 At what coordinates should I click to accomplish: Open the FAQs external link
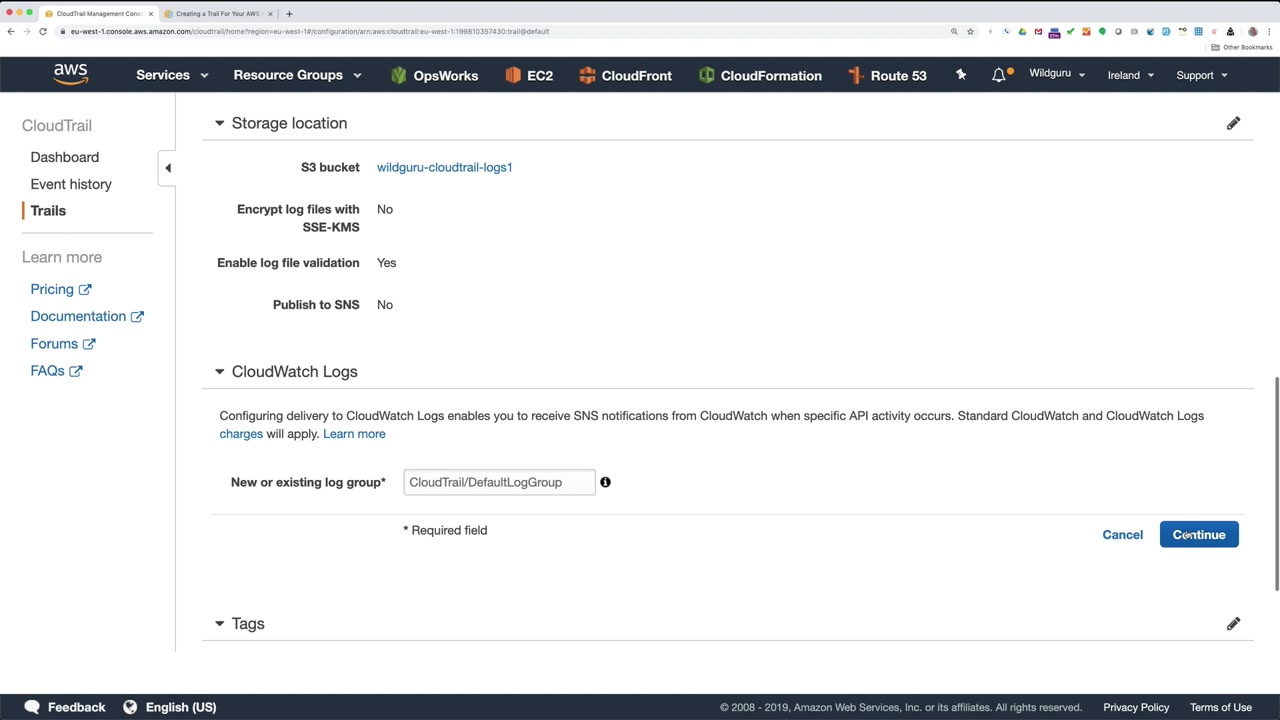56,371
